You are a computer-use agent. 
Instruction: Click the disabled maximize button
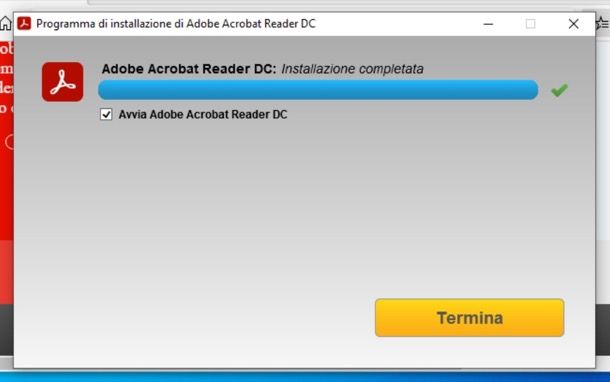[530, 24]
